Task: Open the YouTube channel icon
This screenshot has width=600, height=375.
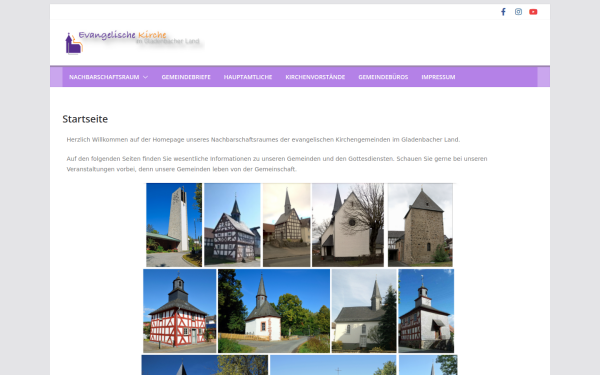Action: pos(533,12)
